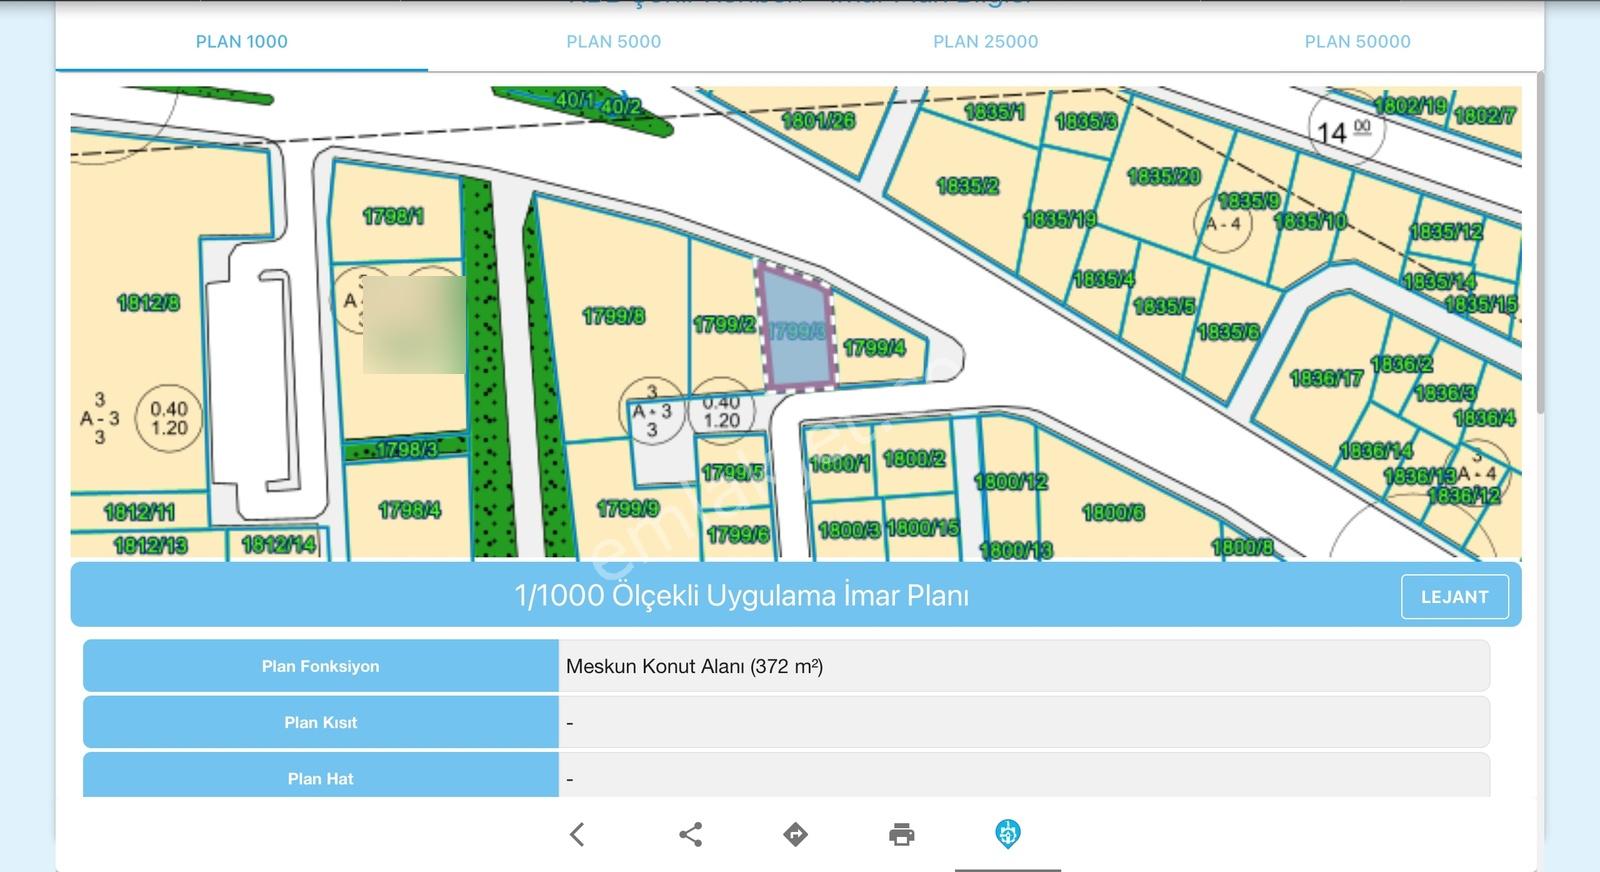Click parcel label 1835/1
The height and width of the screenshot is (872, 1600).
(994, 112)
